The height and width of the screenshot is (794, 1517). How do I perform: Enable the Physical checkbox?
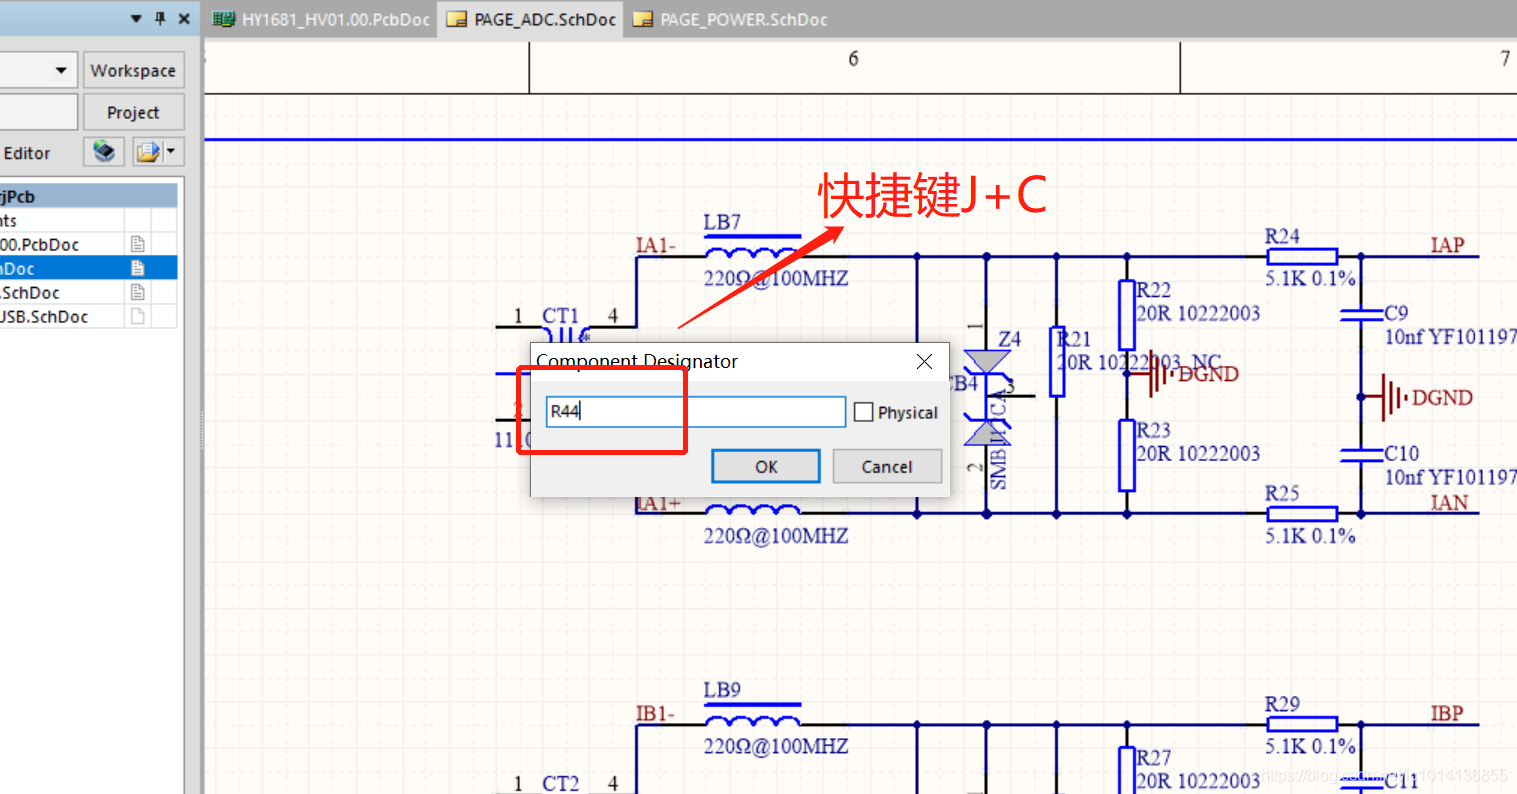coord(864,412)
